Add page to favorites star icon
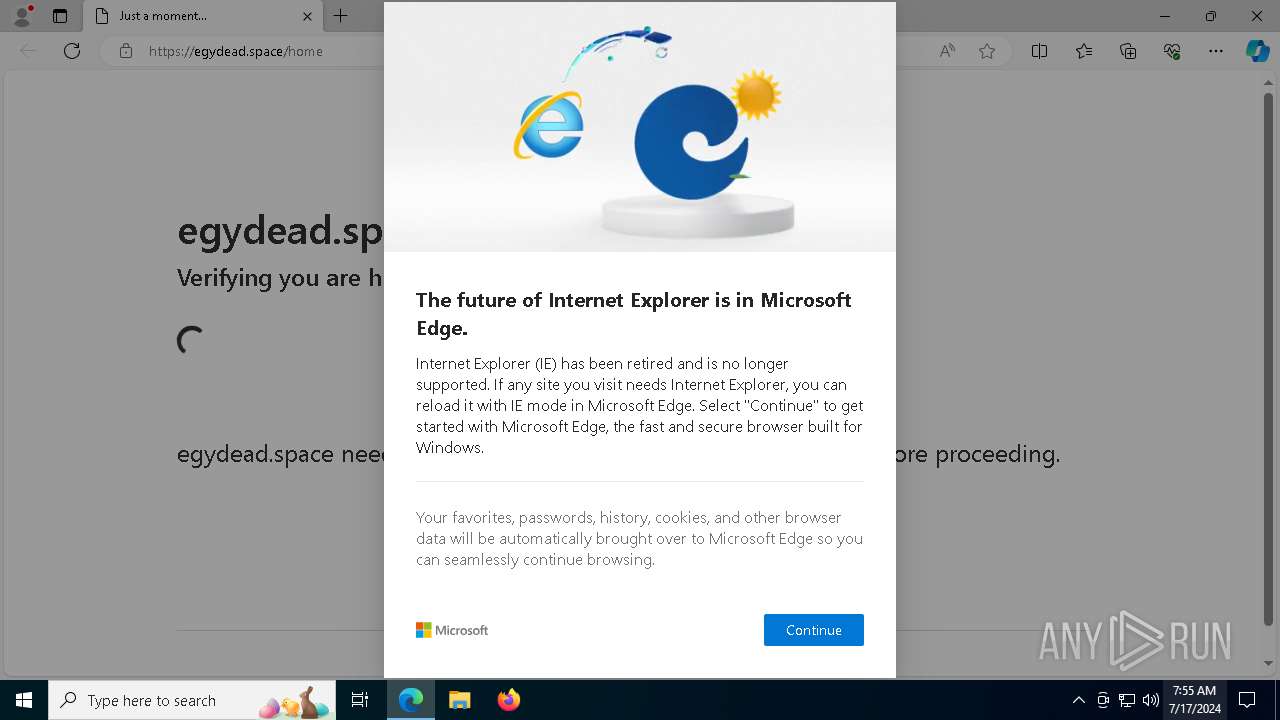This screenshot has width=1280, height=720. (x=987, y=51)
